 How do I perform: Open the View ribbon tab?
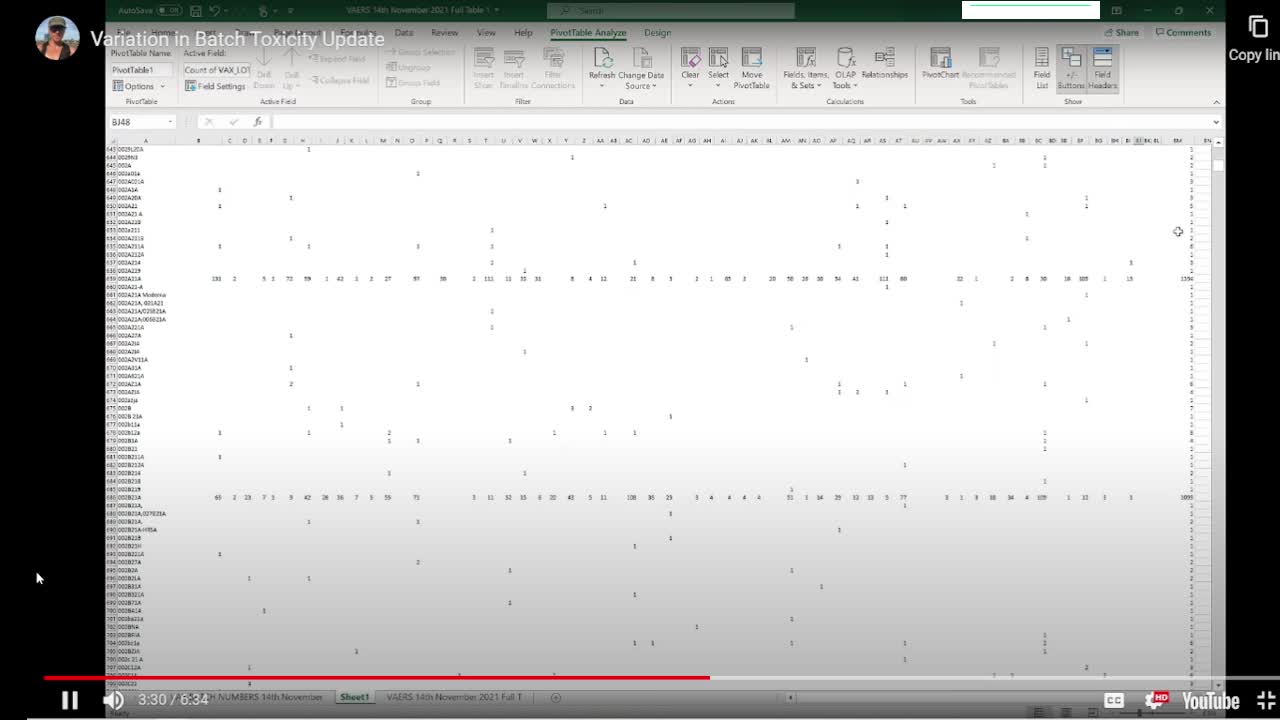pos(486,32)
